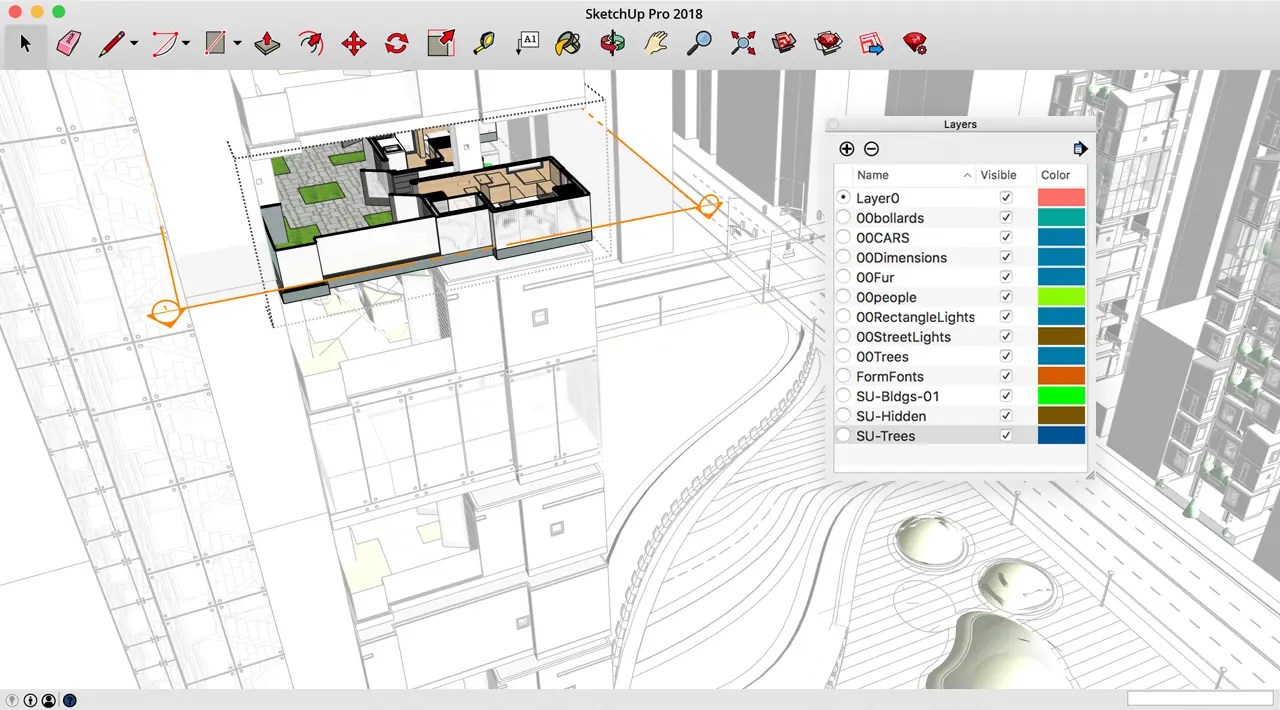Select the Rotate tool
Screen dimensions: 1280x710
396,43
